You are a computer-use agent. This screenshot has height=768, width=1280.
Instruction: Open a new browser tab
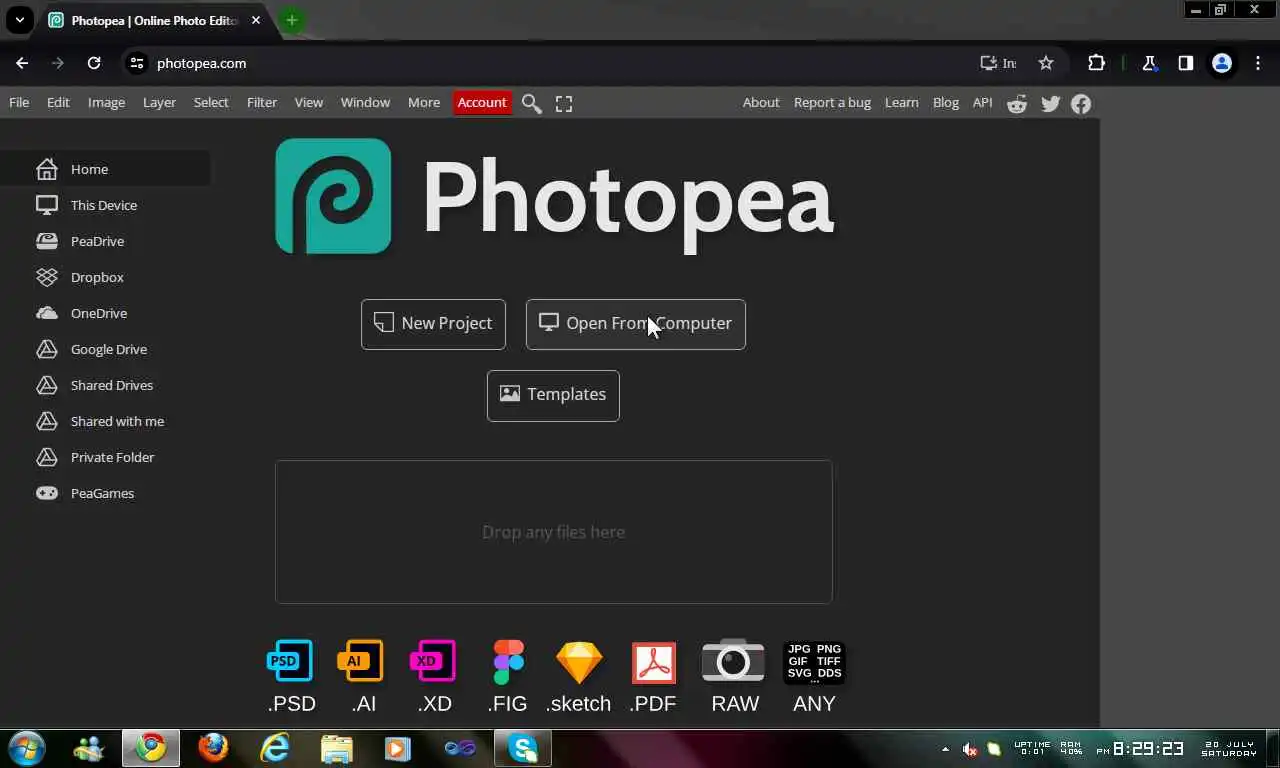click(292, 20)
